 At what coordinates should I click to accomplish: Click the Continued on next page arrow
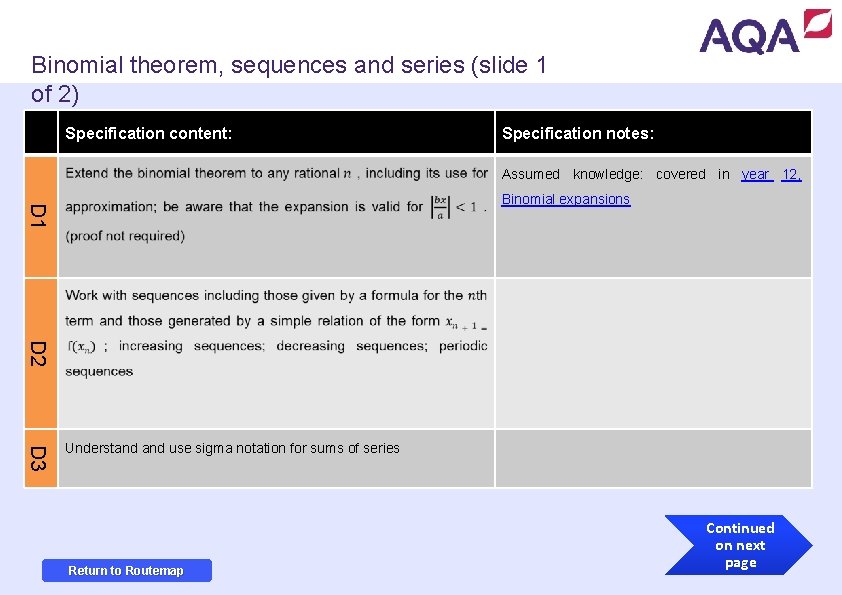(x=741, y=546)
